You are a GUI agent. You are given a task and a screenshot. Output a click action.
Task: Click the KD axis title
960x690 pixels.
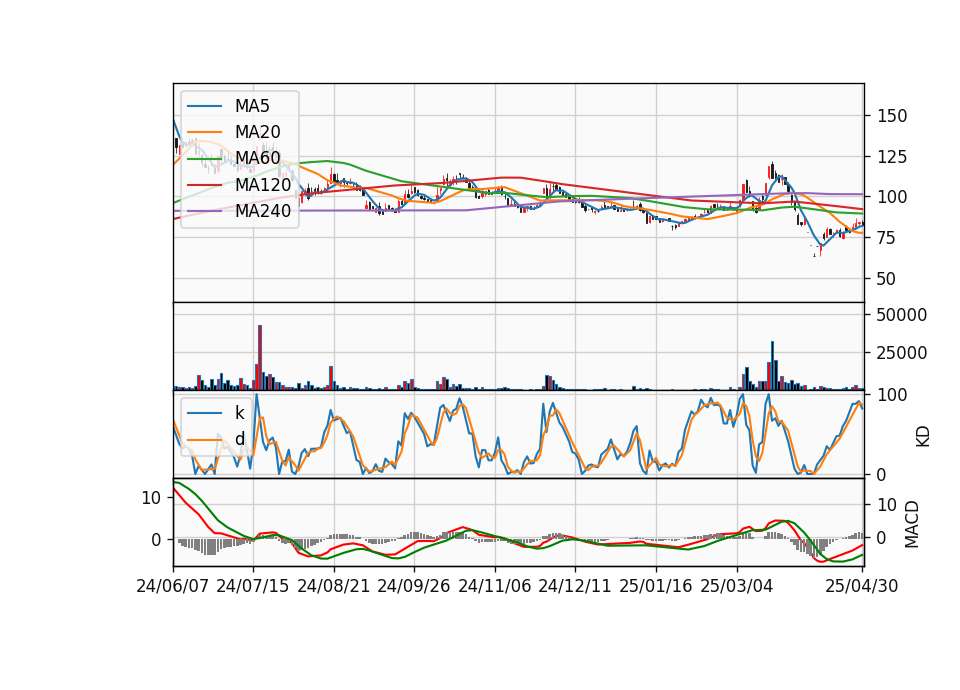[x=923, y=437]
